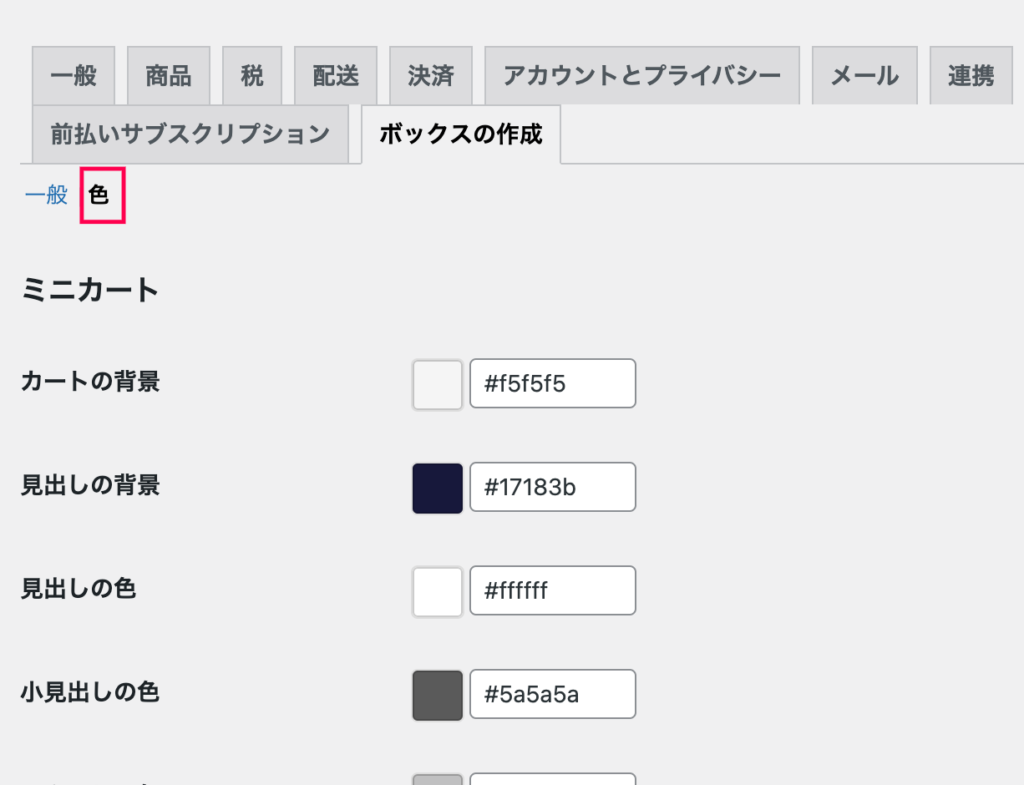Click the #17183b hex input field

click(552, 487)
